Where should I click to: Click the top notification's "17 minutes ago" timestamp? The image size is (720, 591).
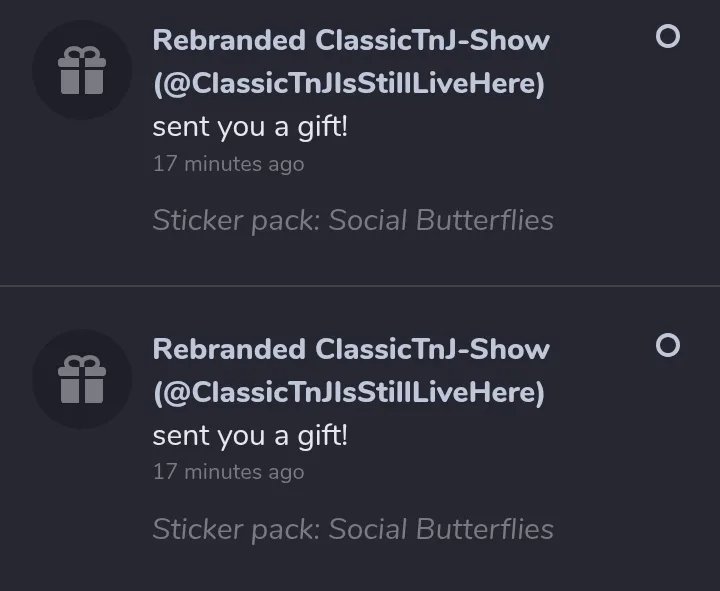point(228,164)
